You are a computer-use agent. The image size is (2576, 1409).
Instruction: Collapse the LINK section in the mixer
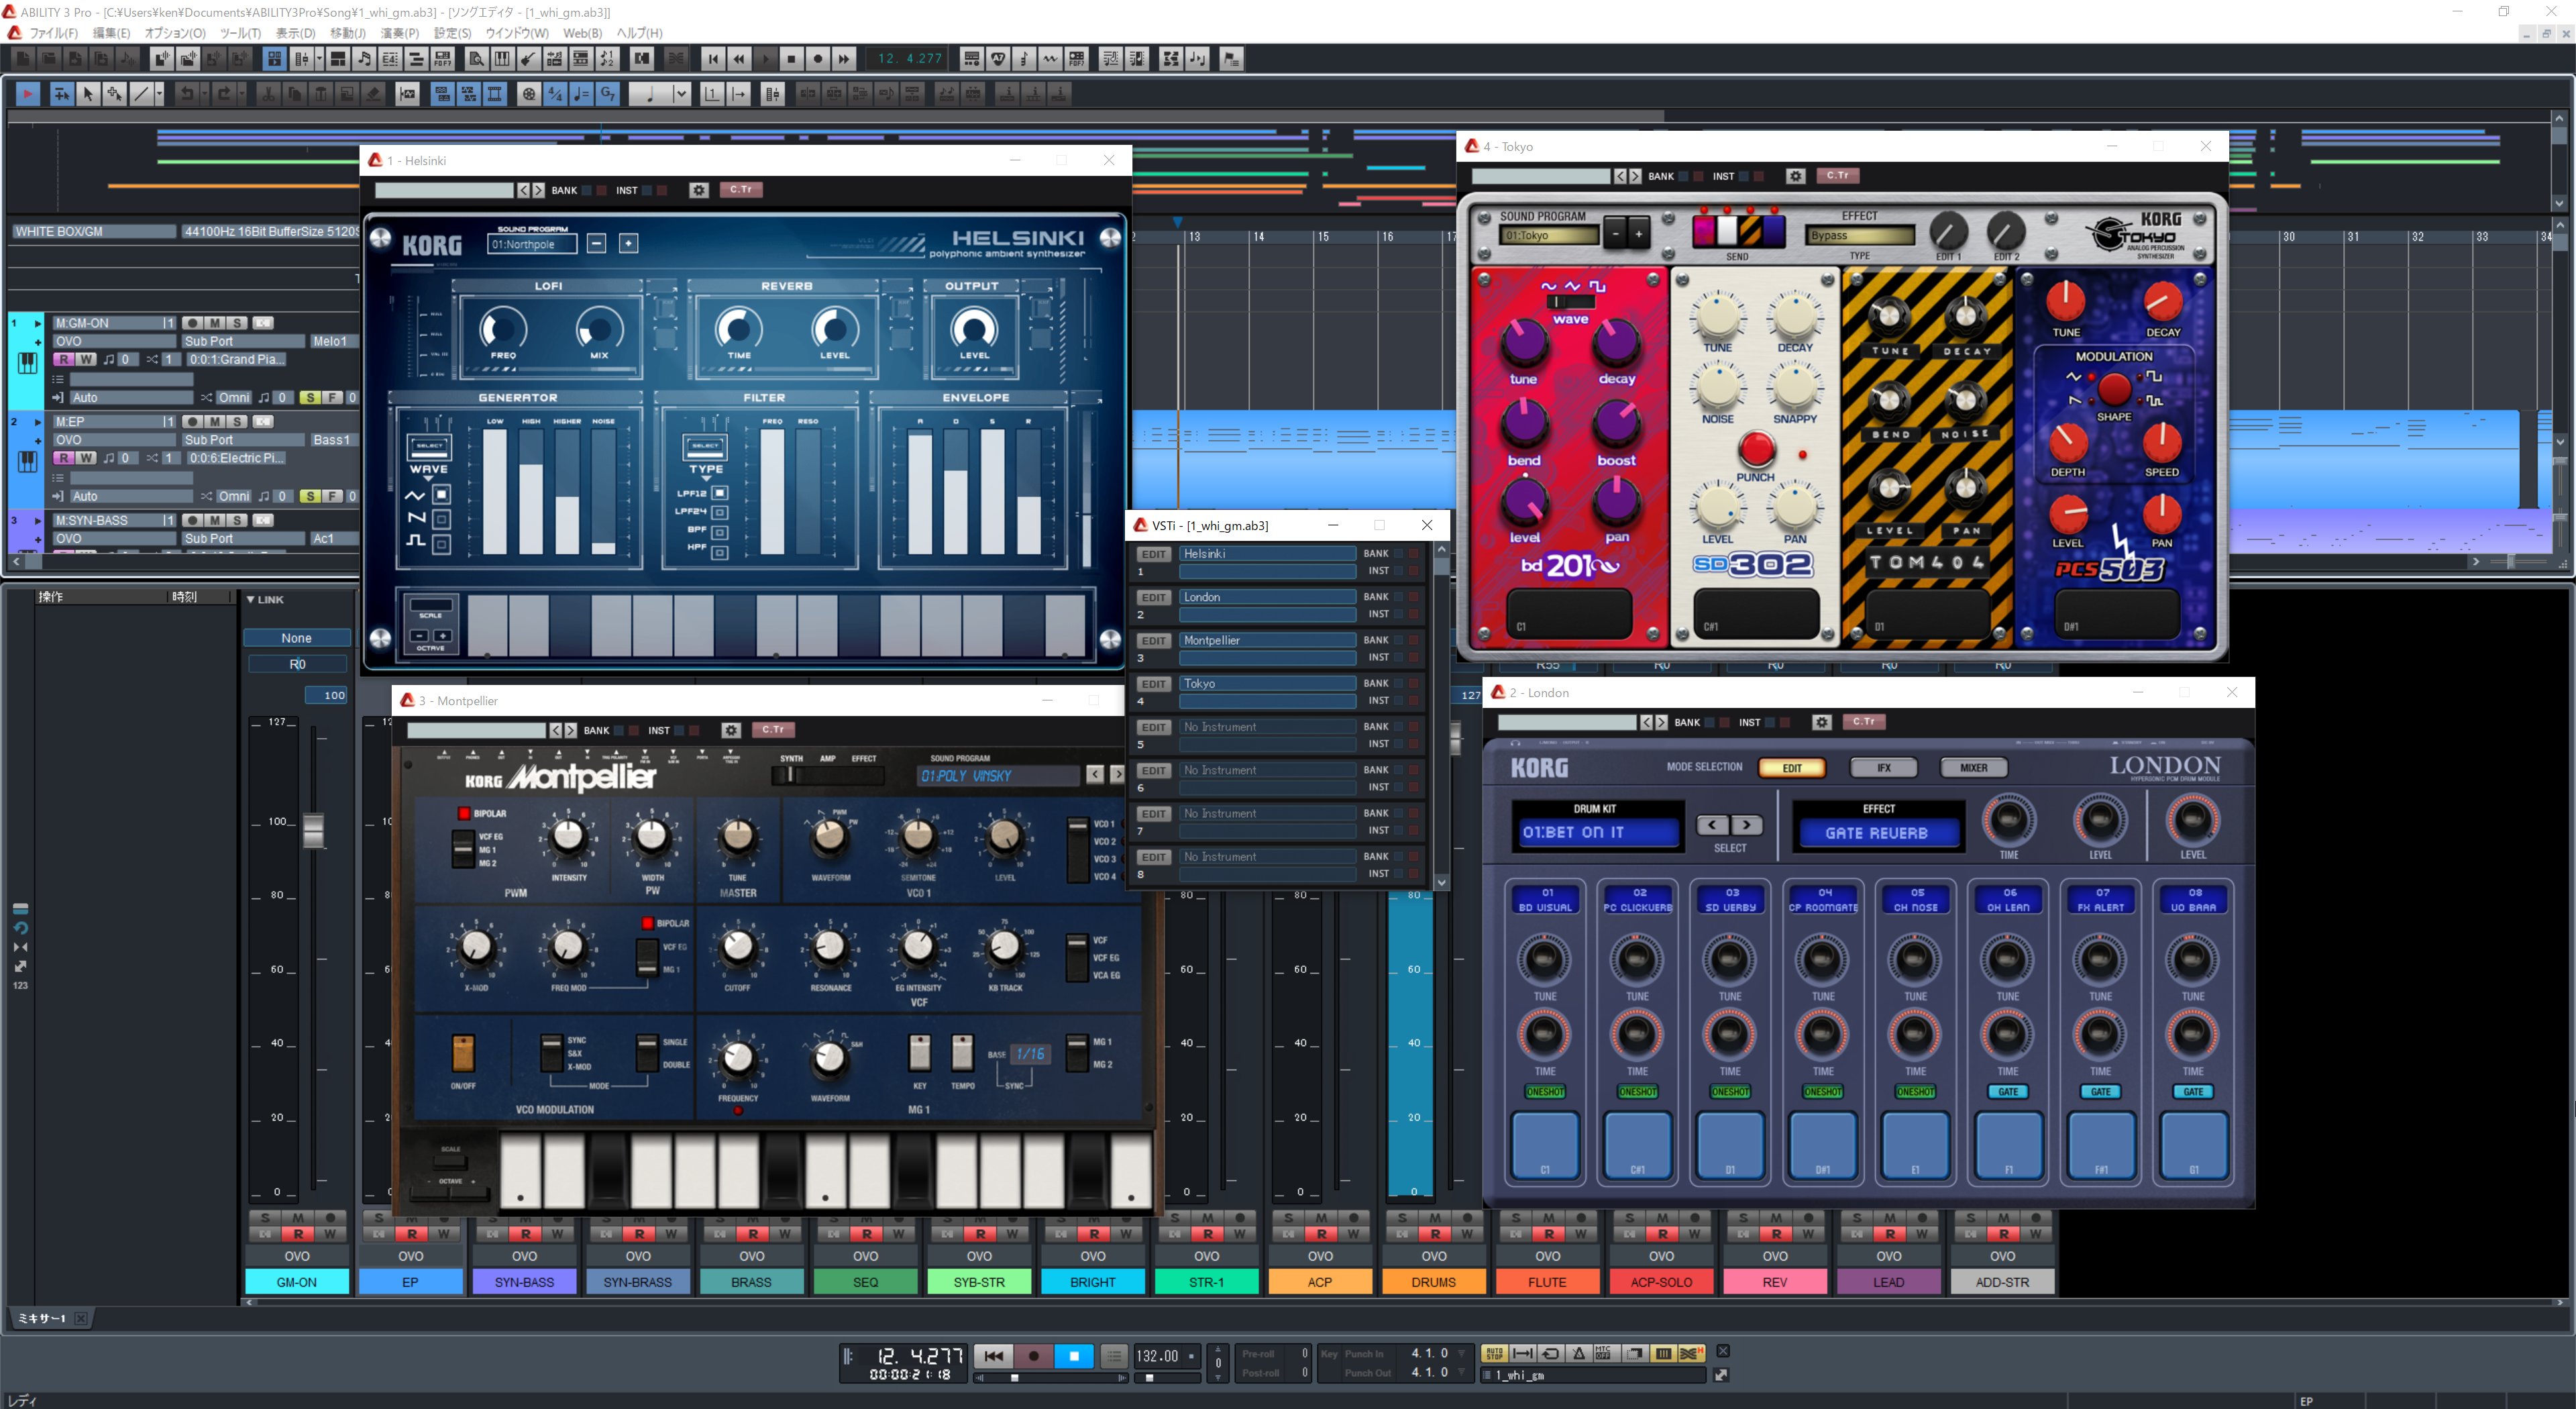tap(251, 600)
